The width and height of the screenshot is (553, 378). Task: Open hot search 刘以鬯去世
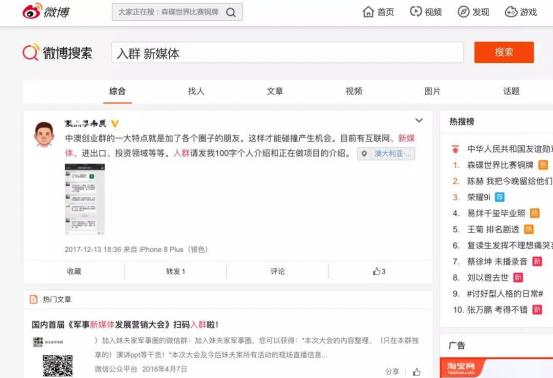488,278
